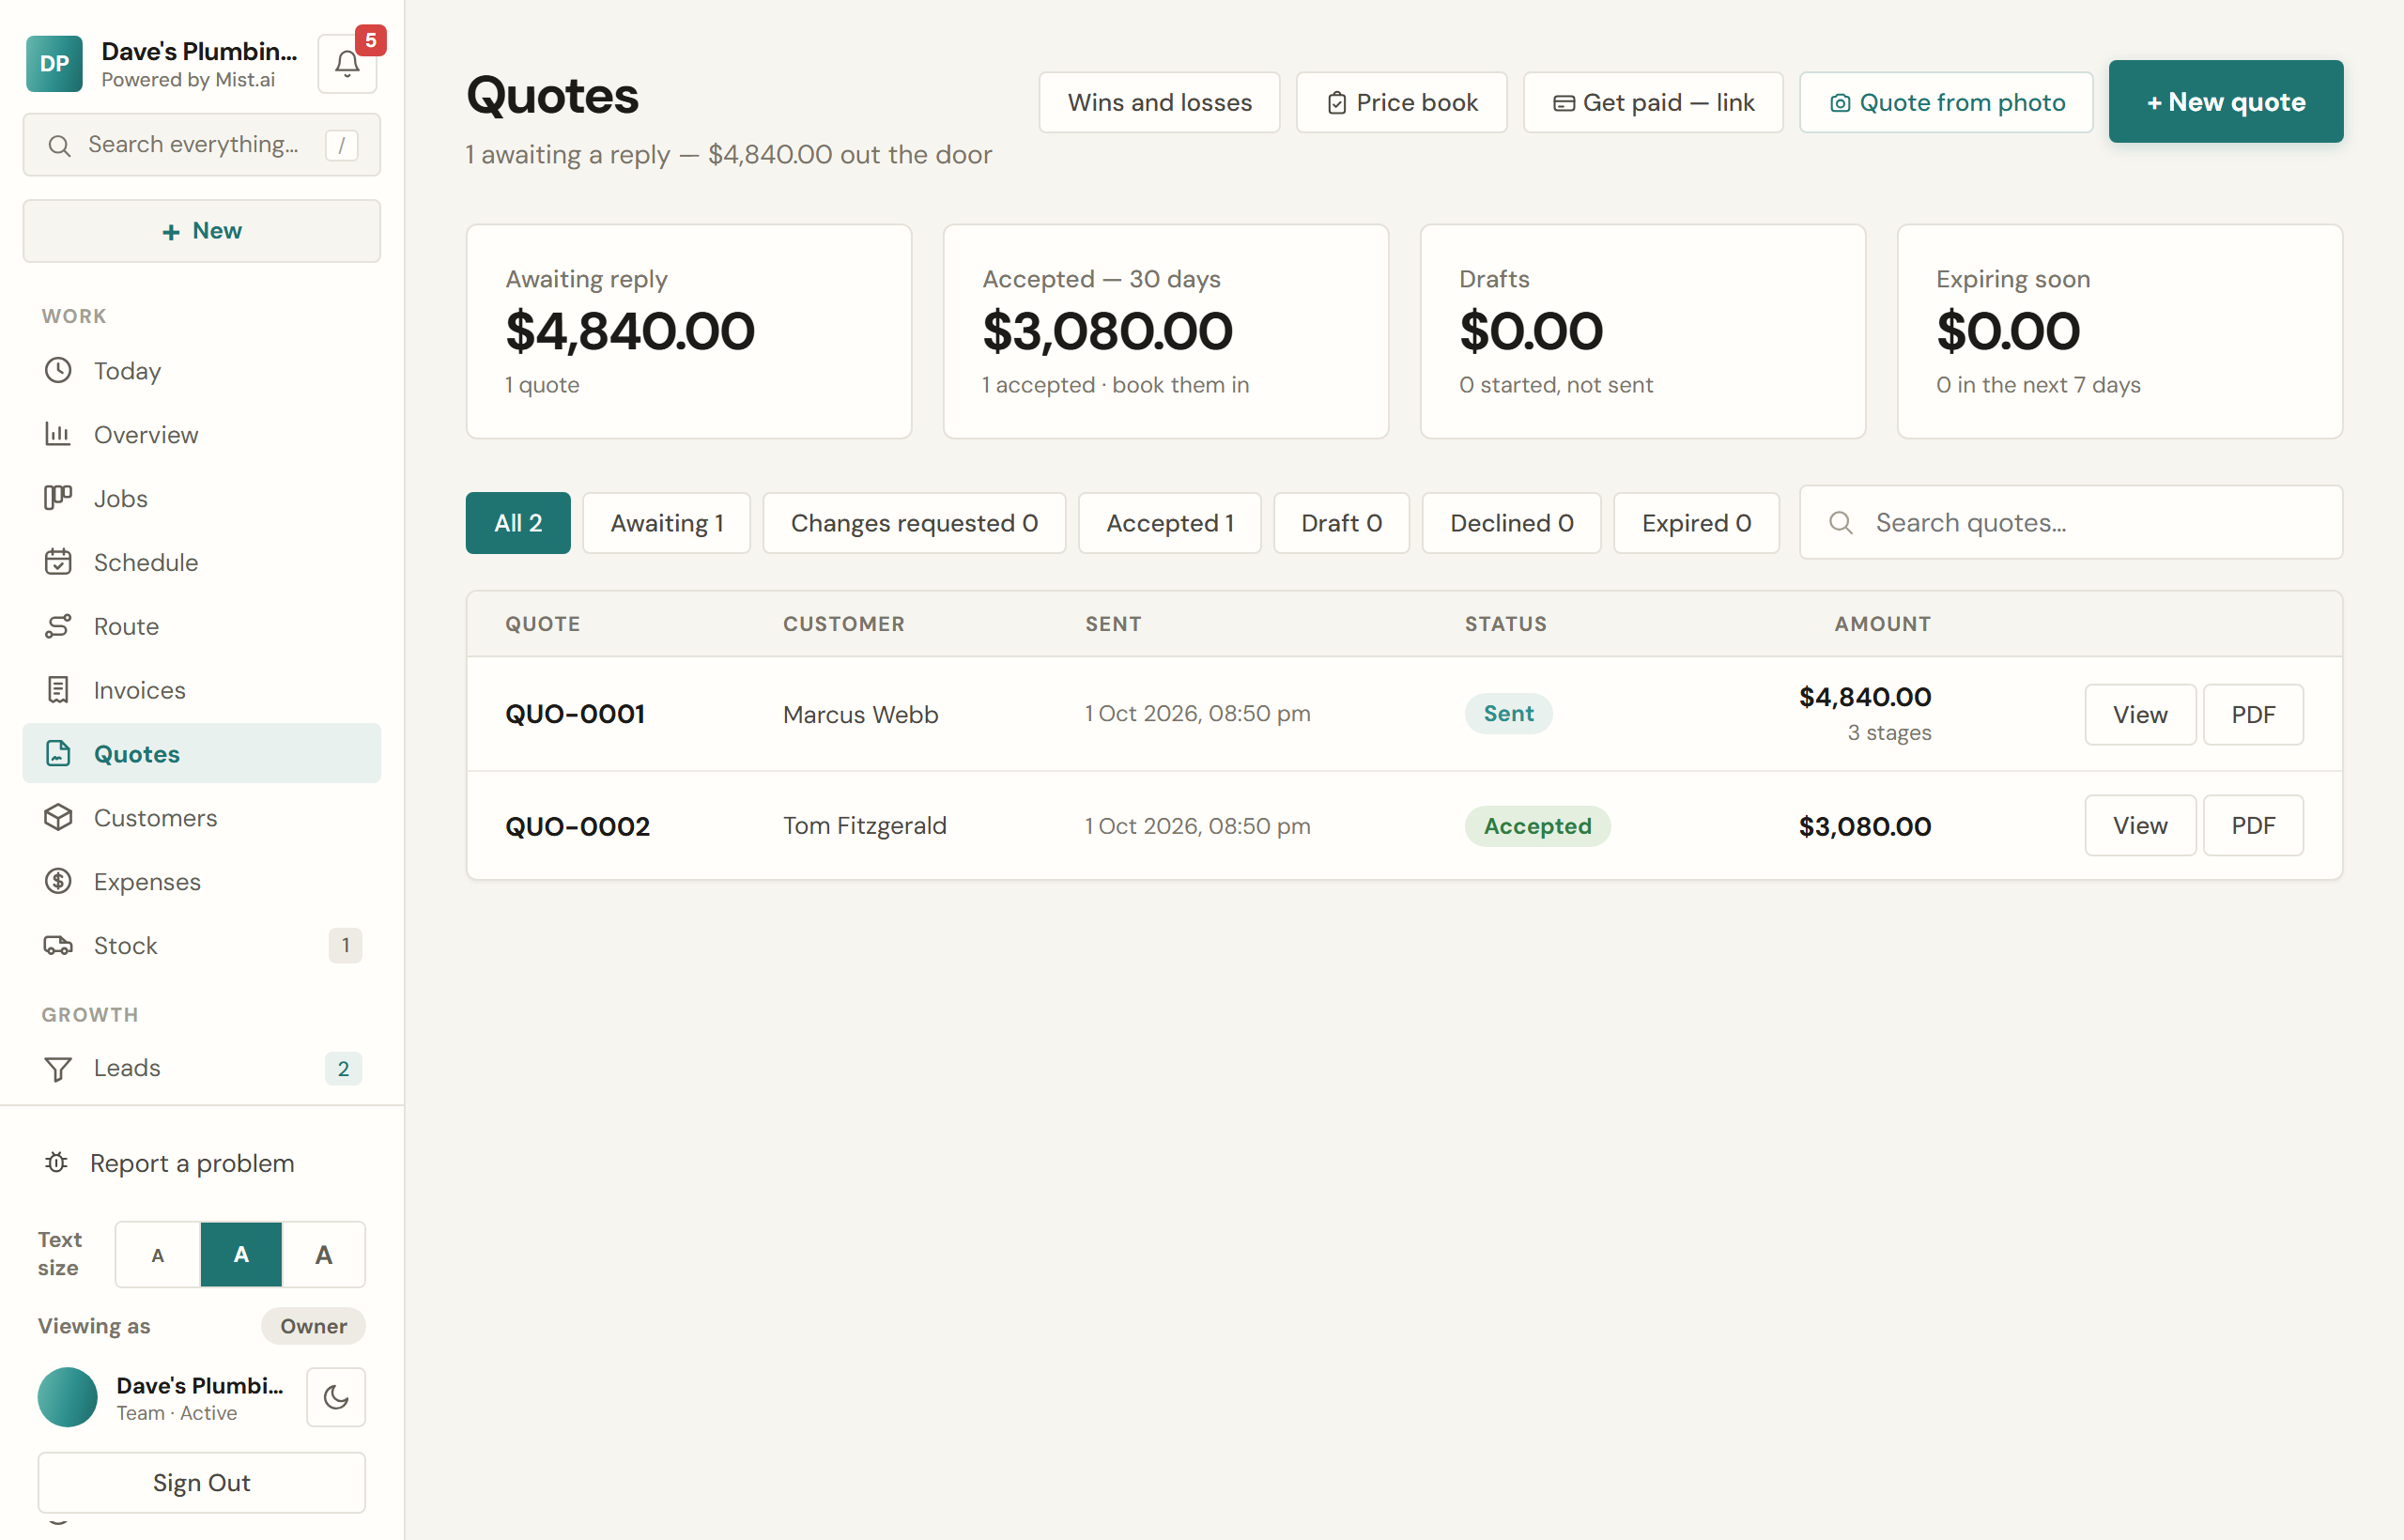Open Customers section

click(201, 818)
